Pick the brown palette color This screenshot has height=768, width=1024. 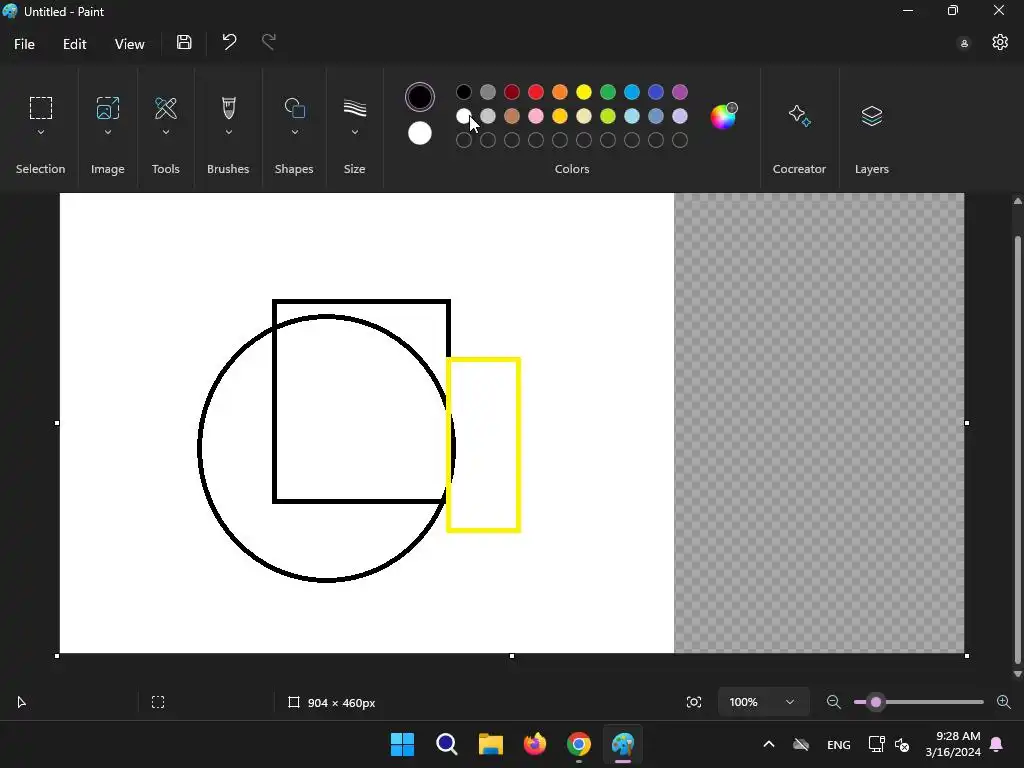pyautogui.click(x=512, y=116)
